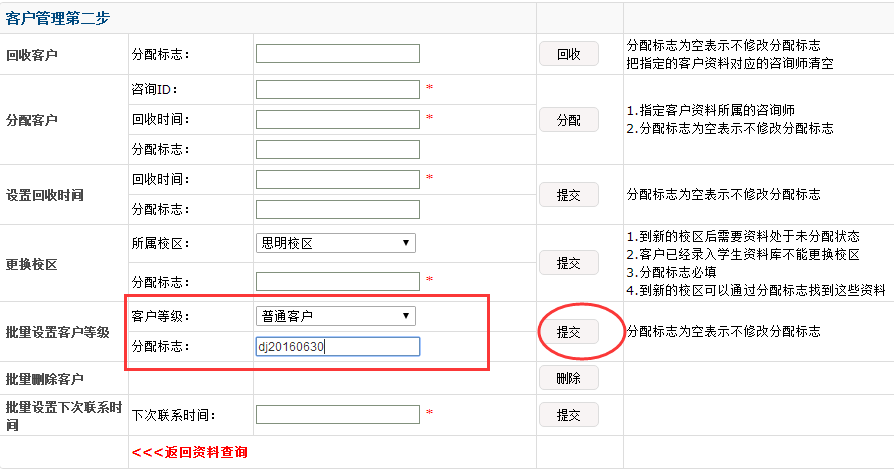
Task: Click note 3.分配标志必填
Action: pos(671,272)
